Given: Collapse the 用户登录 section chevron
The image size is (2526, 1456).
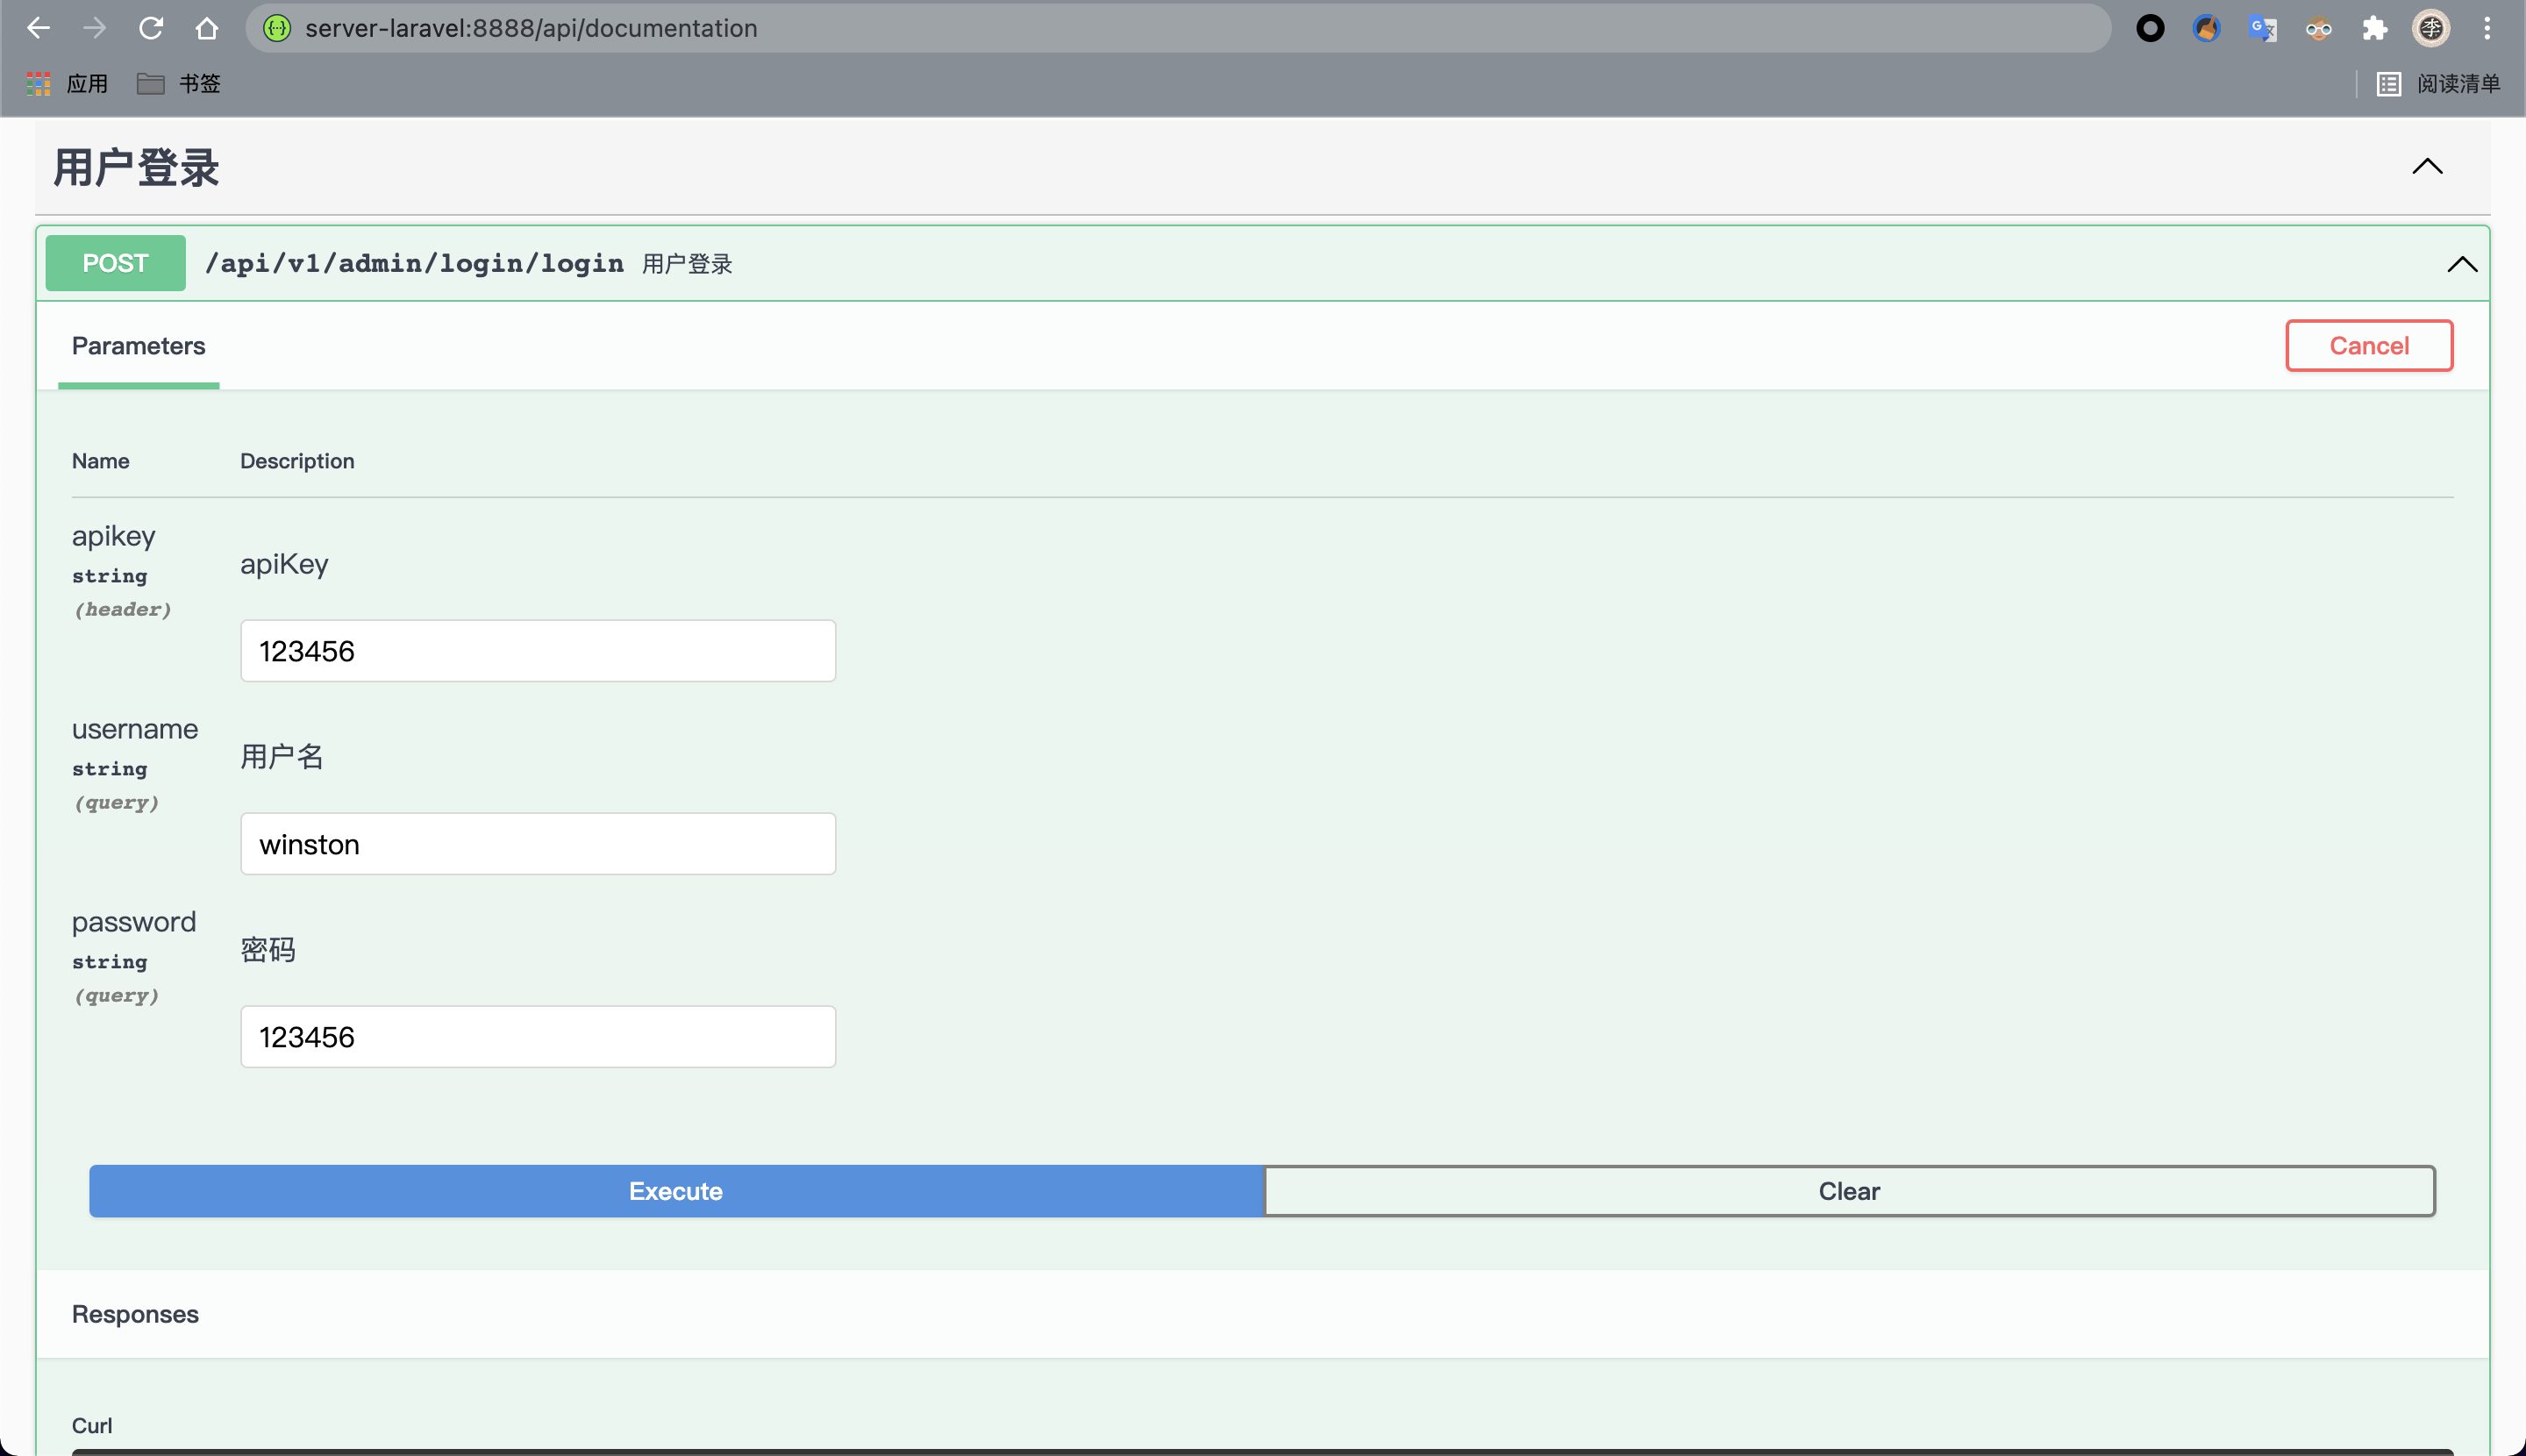Looking at the screenshot, I should 2427,166.
